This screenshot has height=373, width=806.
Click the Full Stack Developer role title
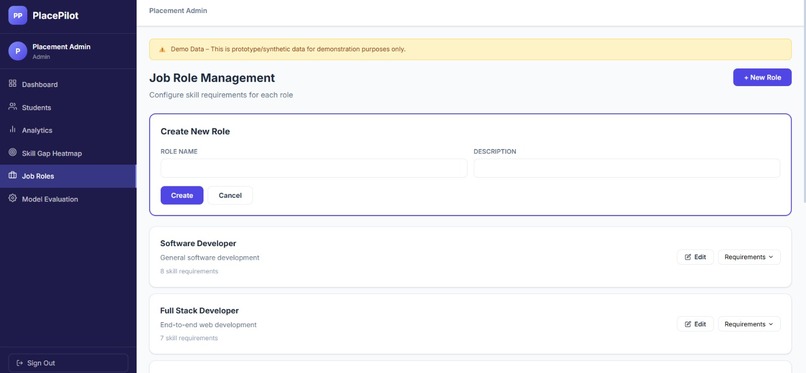click(199, 310)
